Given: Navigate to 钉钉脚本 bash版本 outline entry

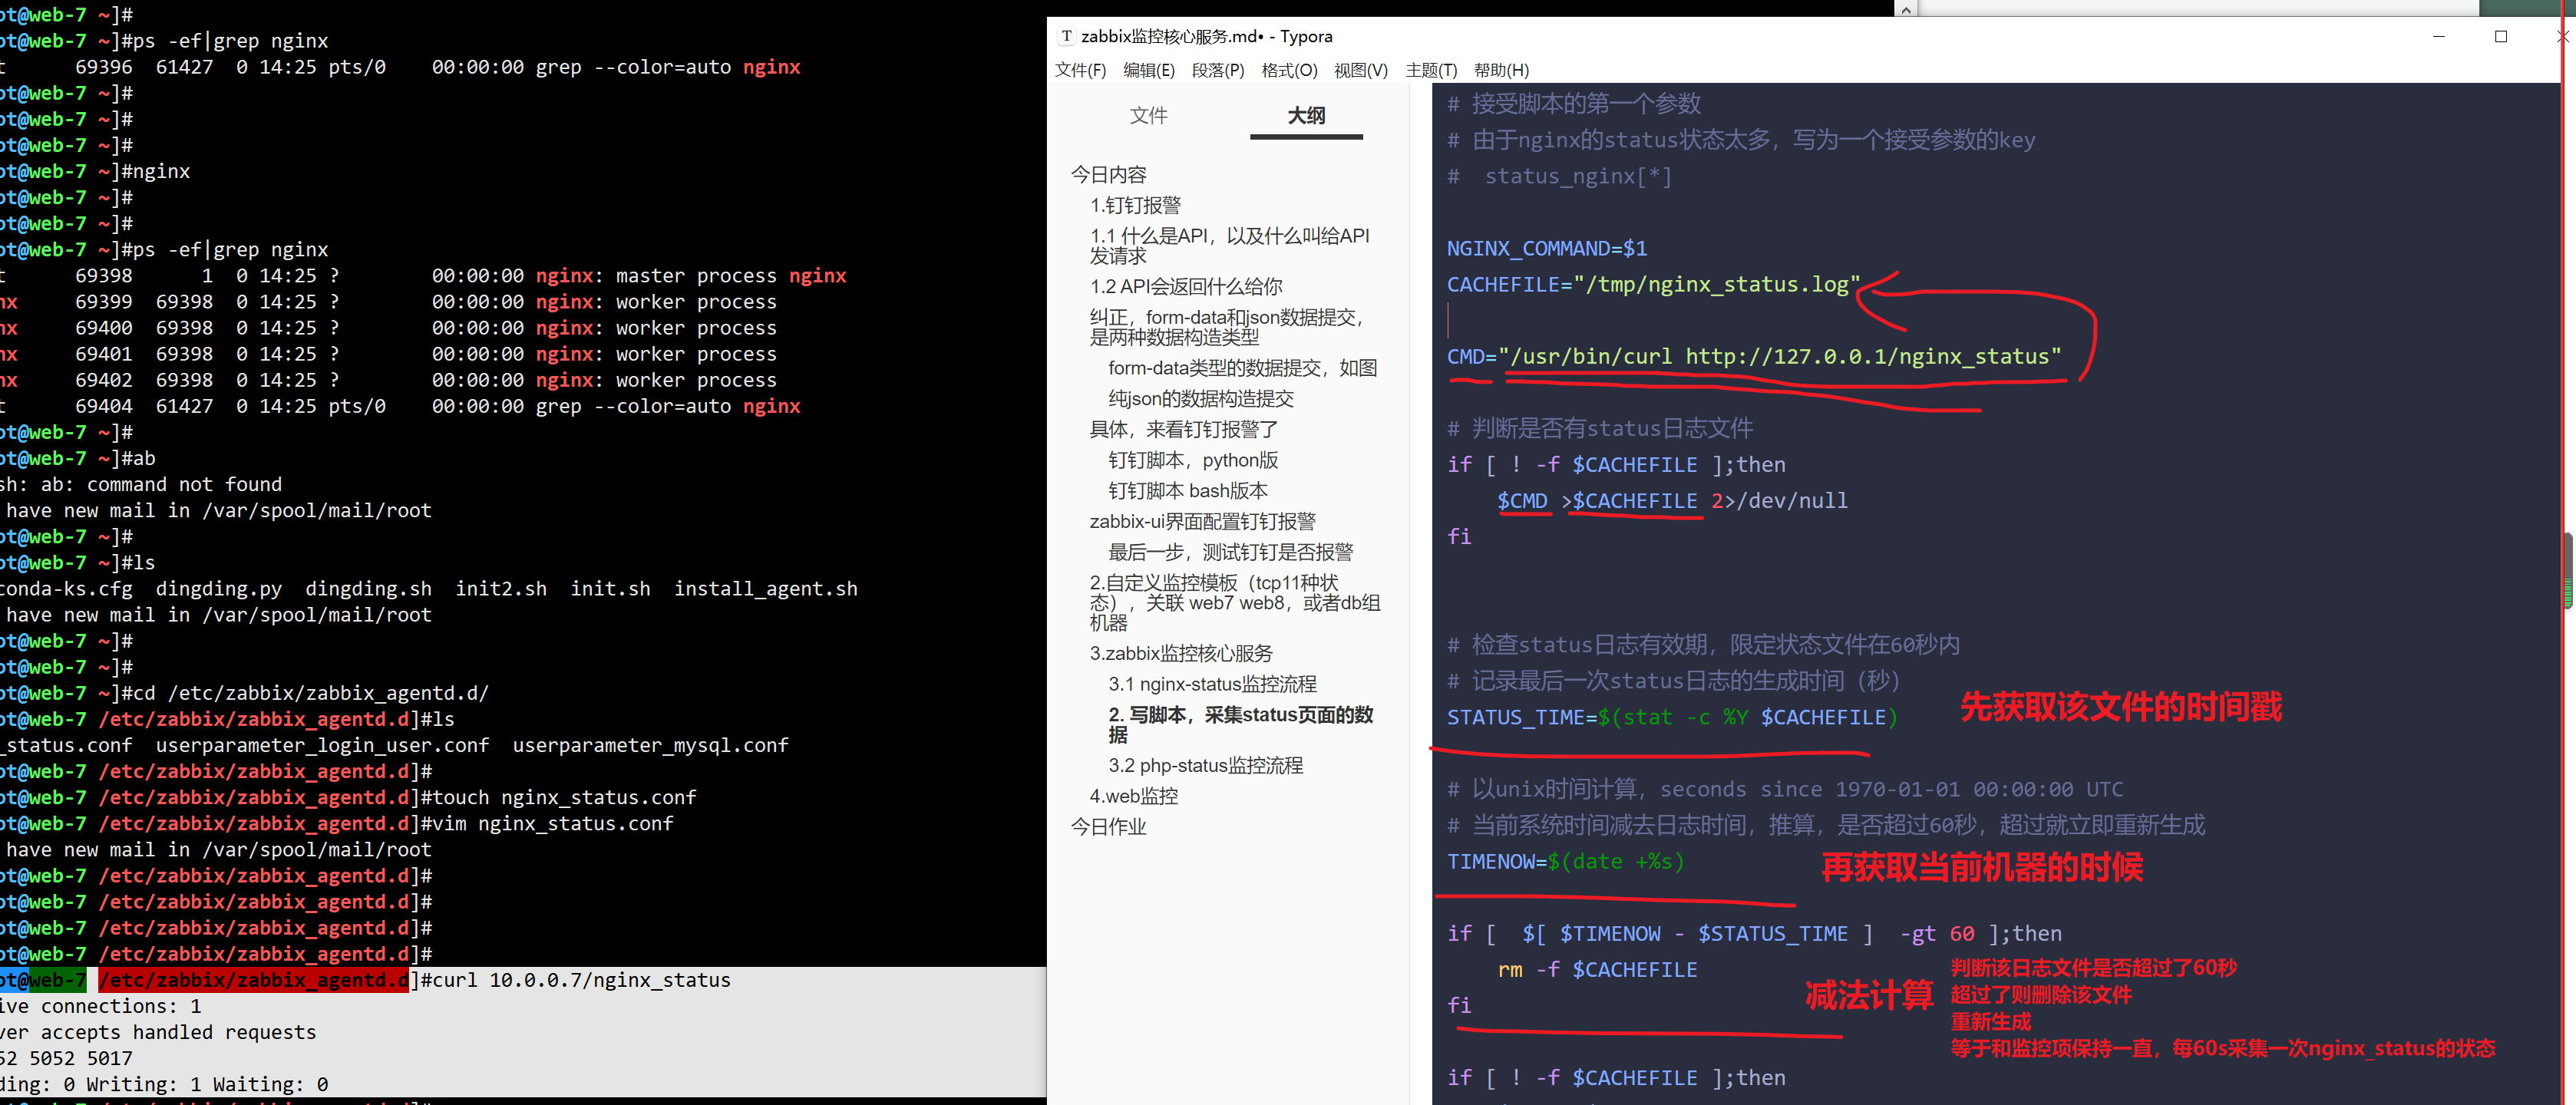Looking at the screenshot, I should tap(1187, 491).
